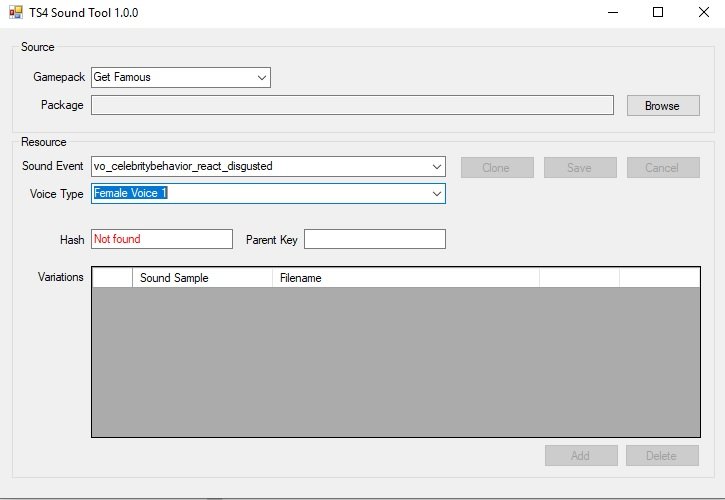Click the Cancel button
The image size is (725, 500).
click(663, 167)
